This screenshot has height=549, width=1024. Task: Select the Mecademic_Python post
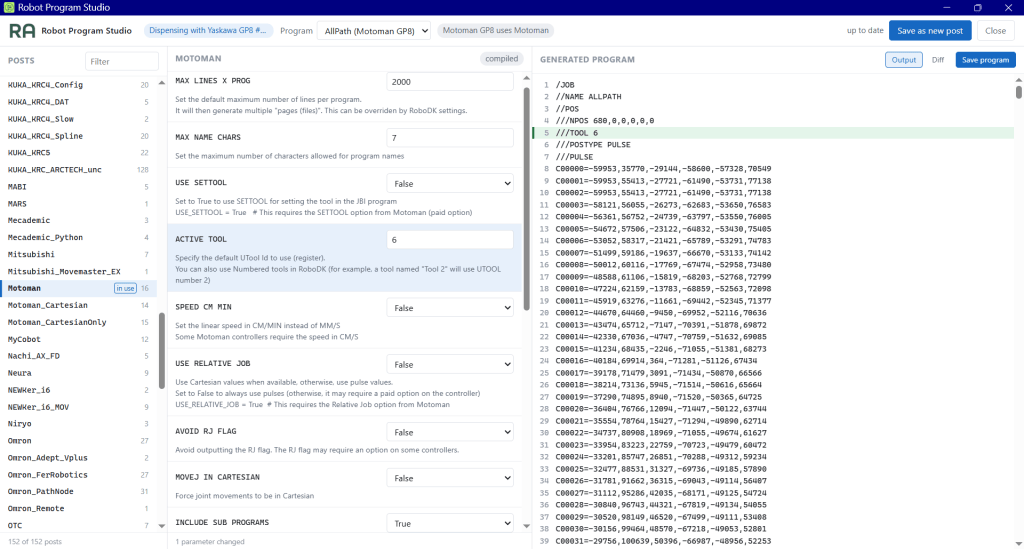point(78,238)
